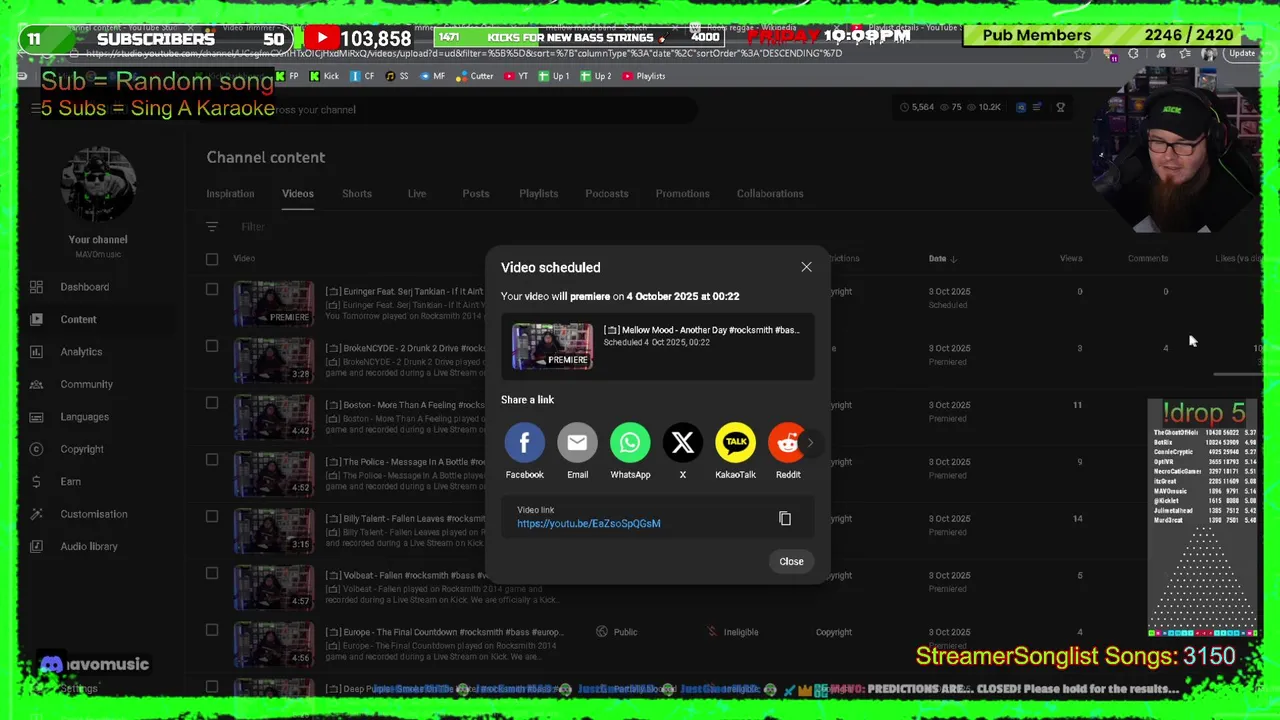Share the video on Facebook
Image resolution: width=1280 pixels, height=720 pixels.
[x=524, y=443]
